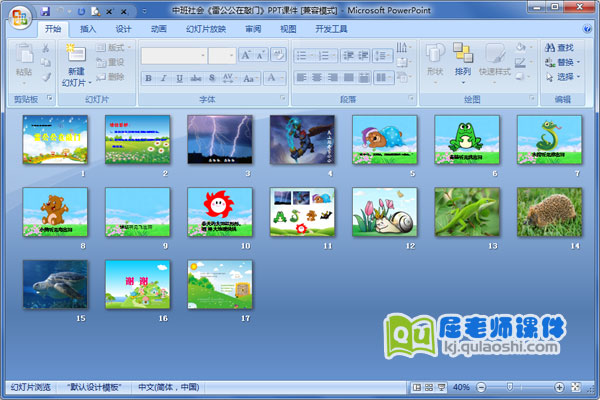Screen dimensions: 600x400
Task: Toggle text Shadow (S) formatting
Action: click(212, 78)
